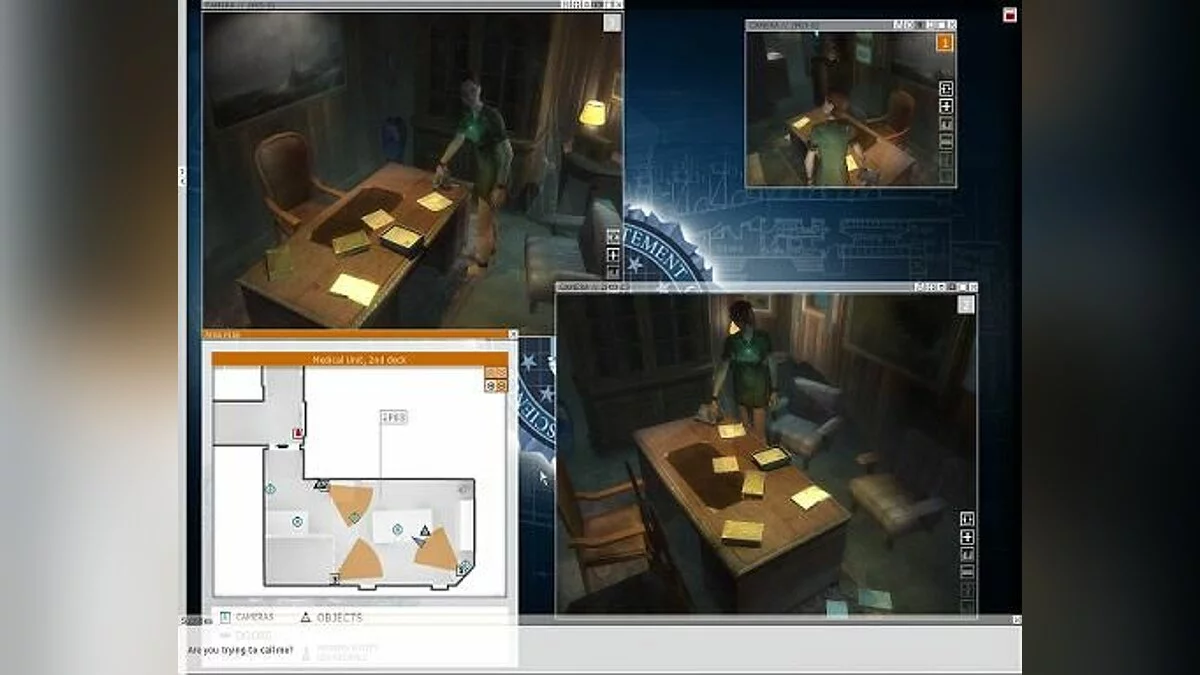Select the object triangle near the map cursor
1200x675 pixels.
425,530
